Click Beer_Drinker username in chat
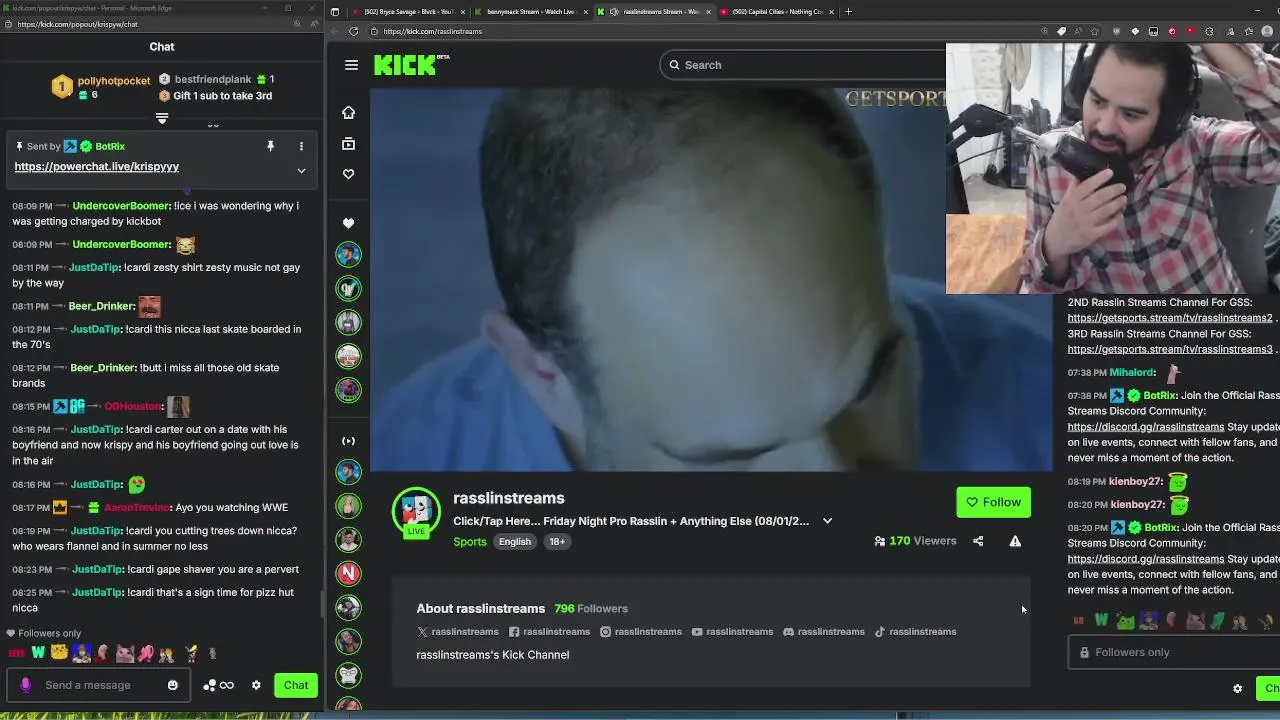 tap(102, 307)
